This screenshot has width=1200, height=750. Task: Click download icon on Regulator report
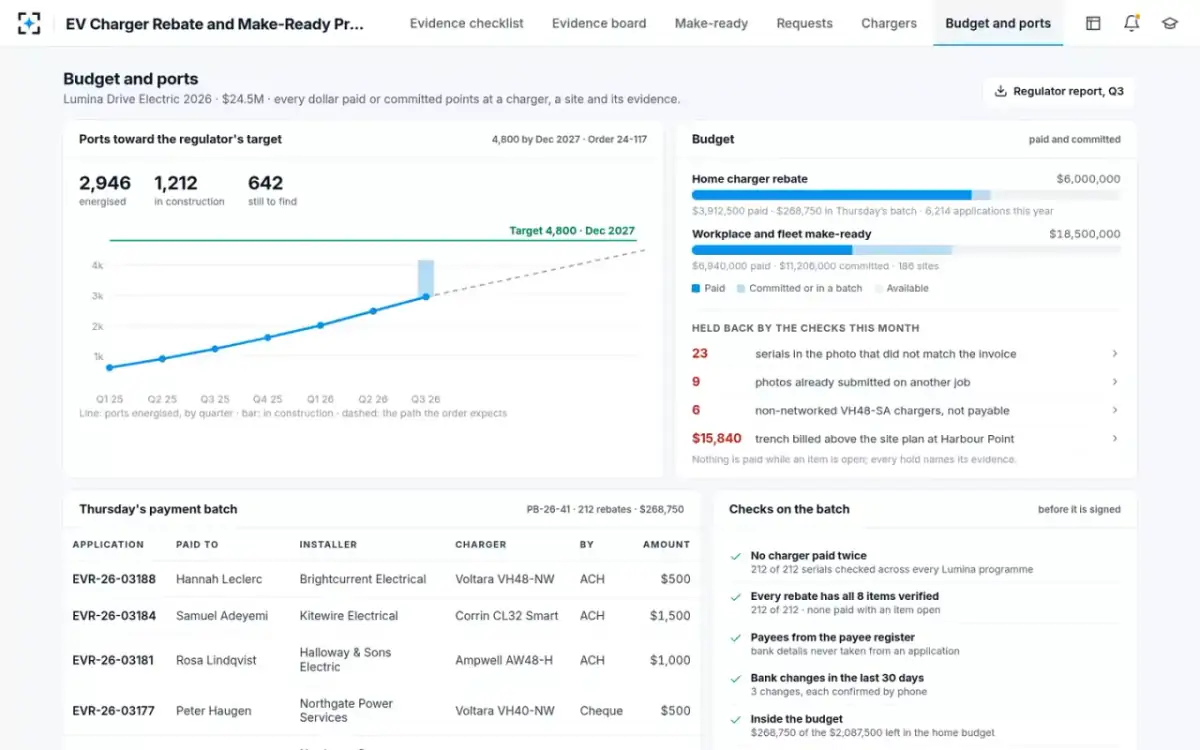point(1001,91)
